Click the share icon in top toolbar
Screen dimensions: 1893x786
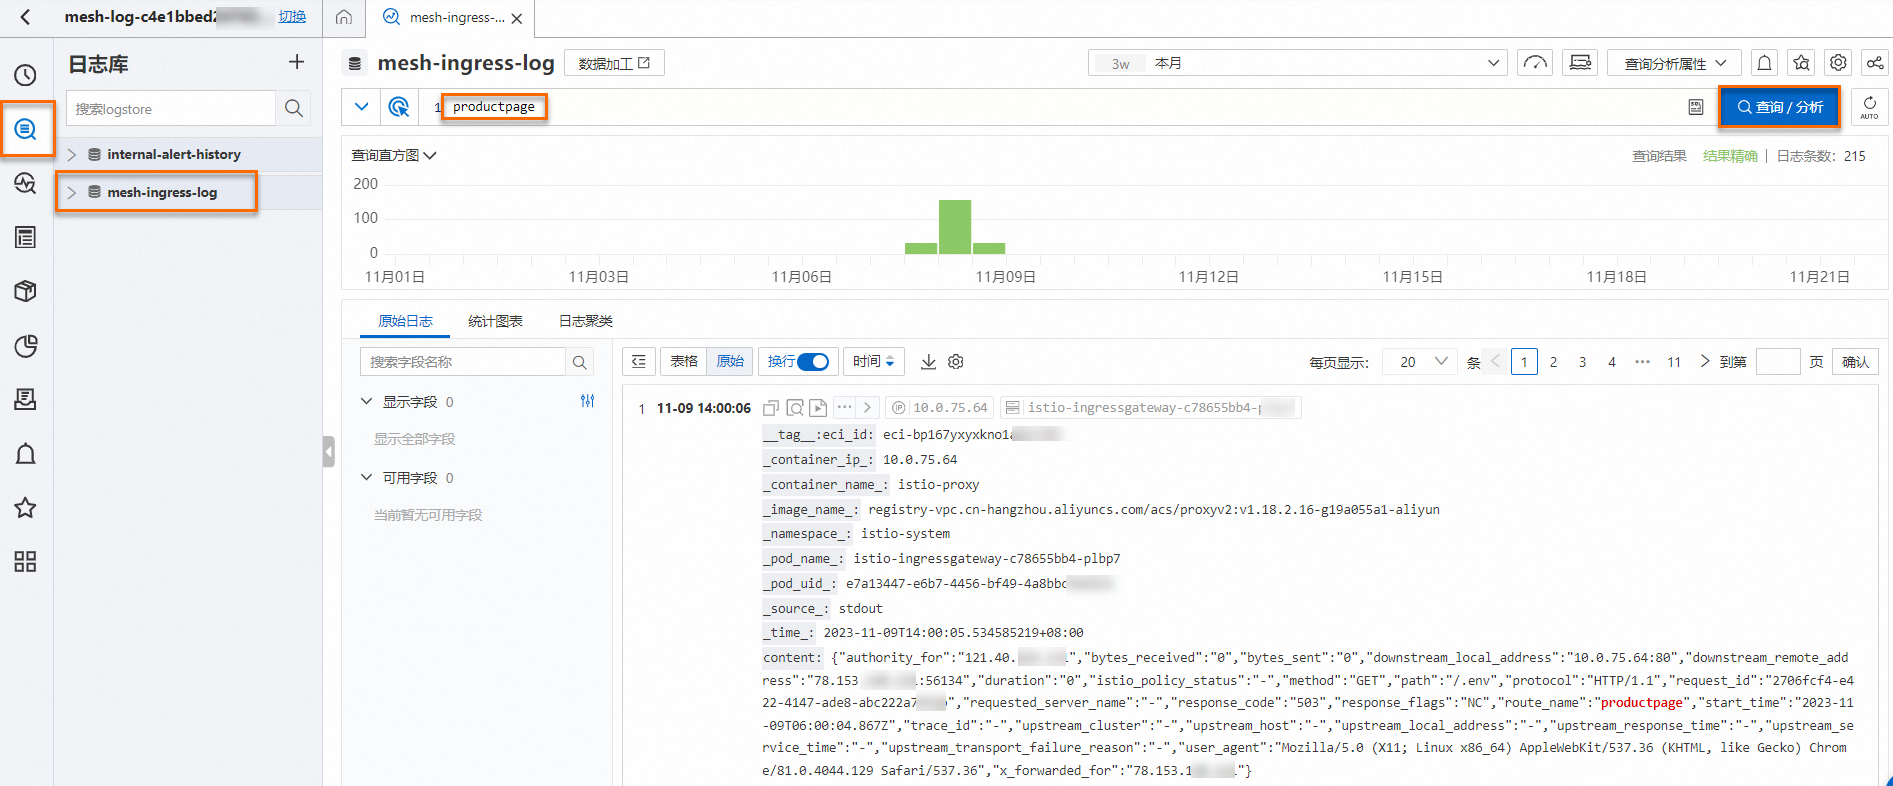tap(1875, 63)
